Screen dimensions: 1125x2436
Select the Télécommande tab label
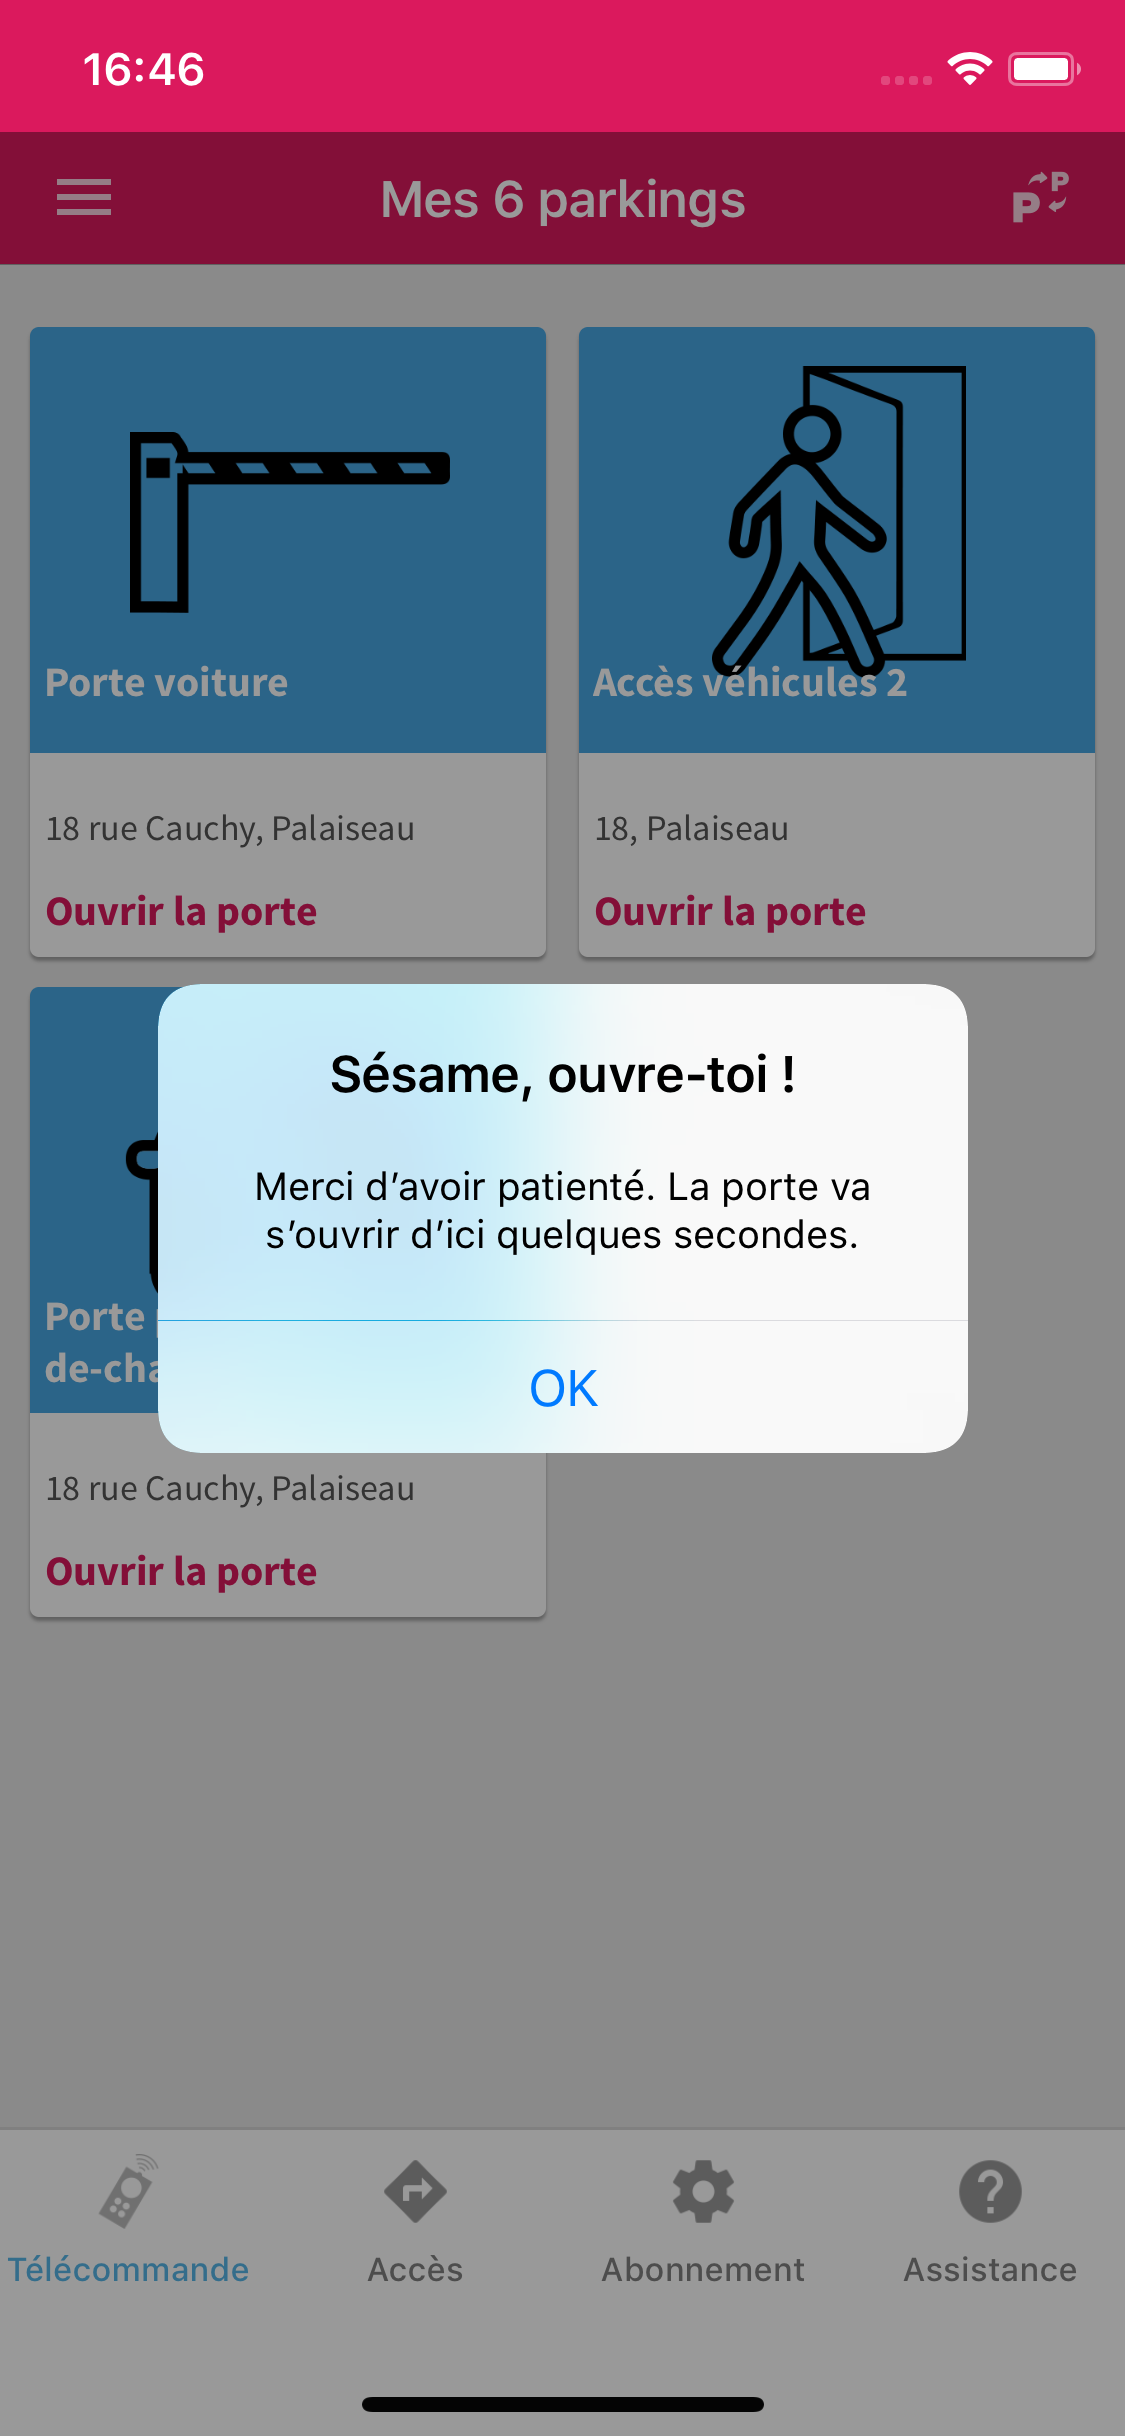(128, 2270)
